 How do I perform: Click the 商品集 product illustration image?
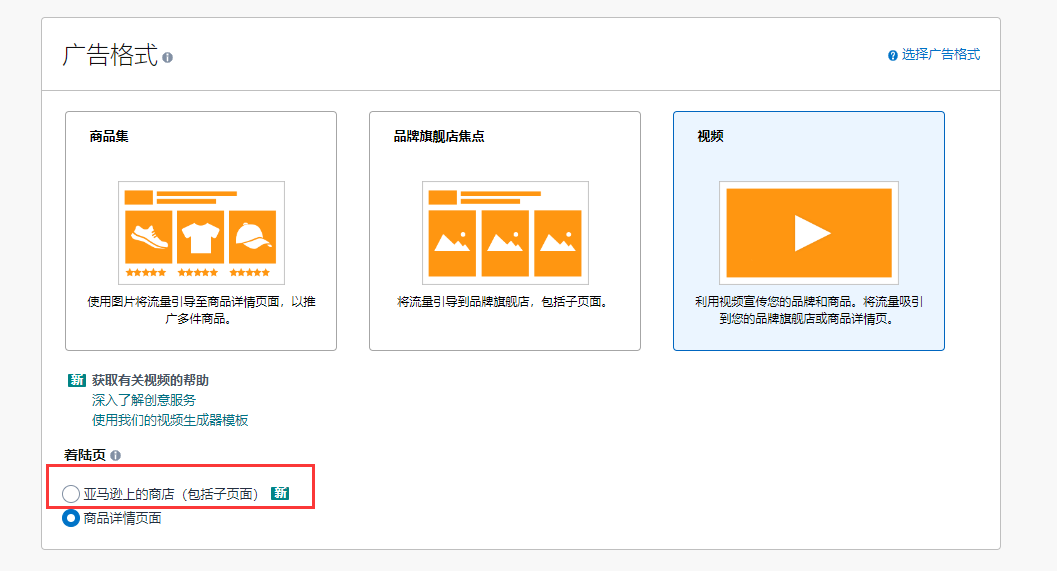coord(201,233)
